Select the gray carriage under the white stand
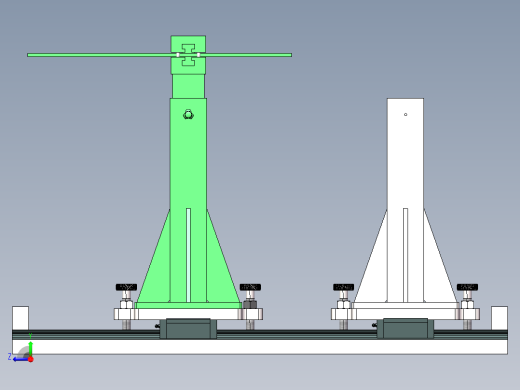Viewport: 520px width, 390px height. [405, 329]
